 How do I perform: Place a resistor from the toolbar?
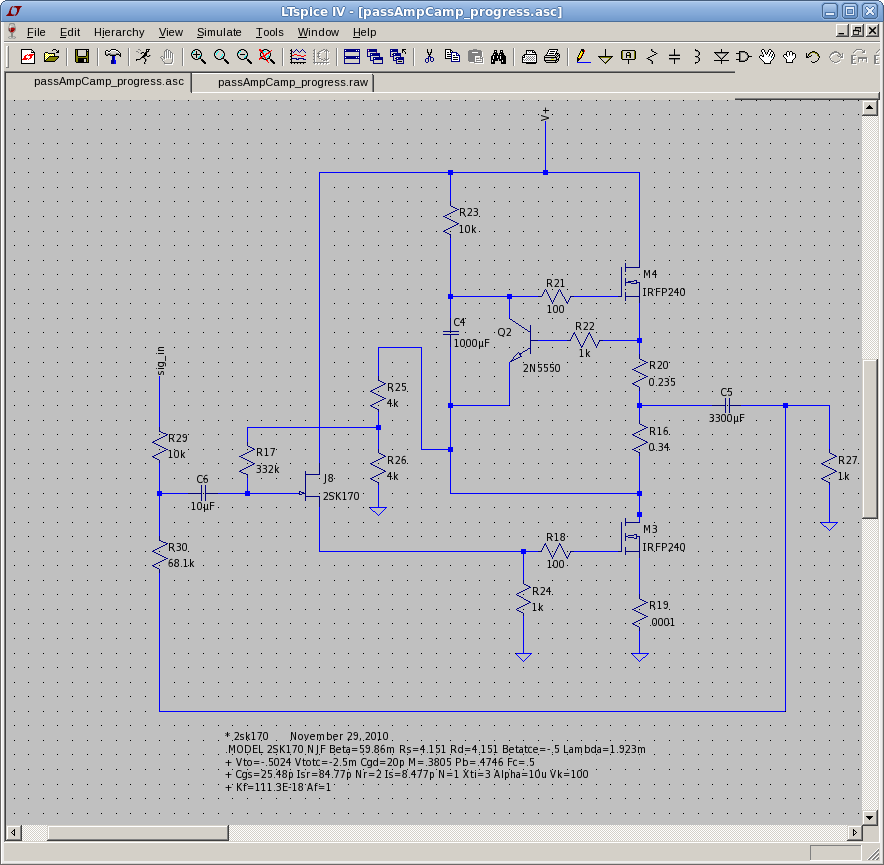point(652,56)
